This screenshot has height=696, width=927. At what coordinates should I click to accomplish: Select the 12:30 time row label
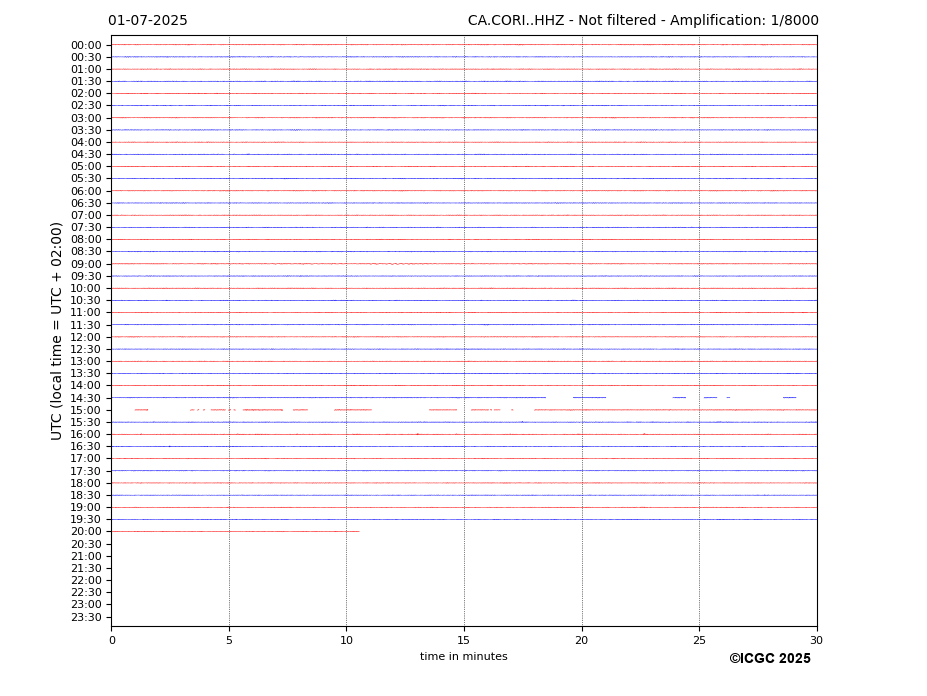tap(86, 349)
